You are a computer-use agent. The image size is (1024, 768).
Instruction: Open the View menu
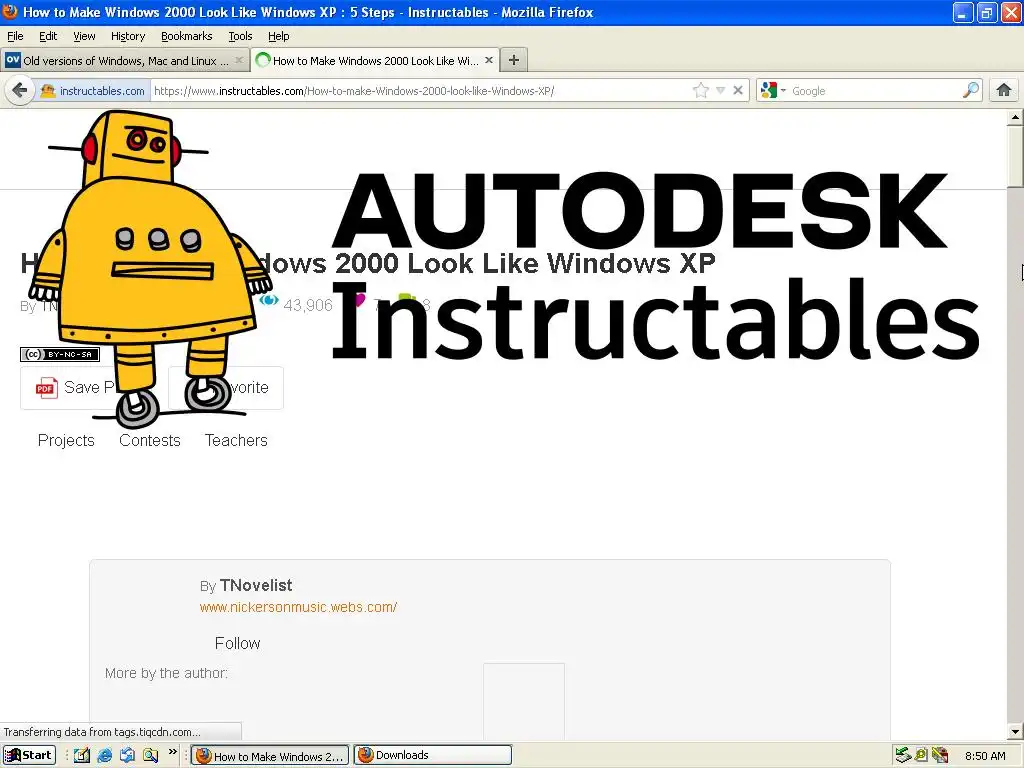coord(84,36)
